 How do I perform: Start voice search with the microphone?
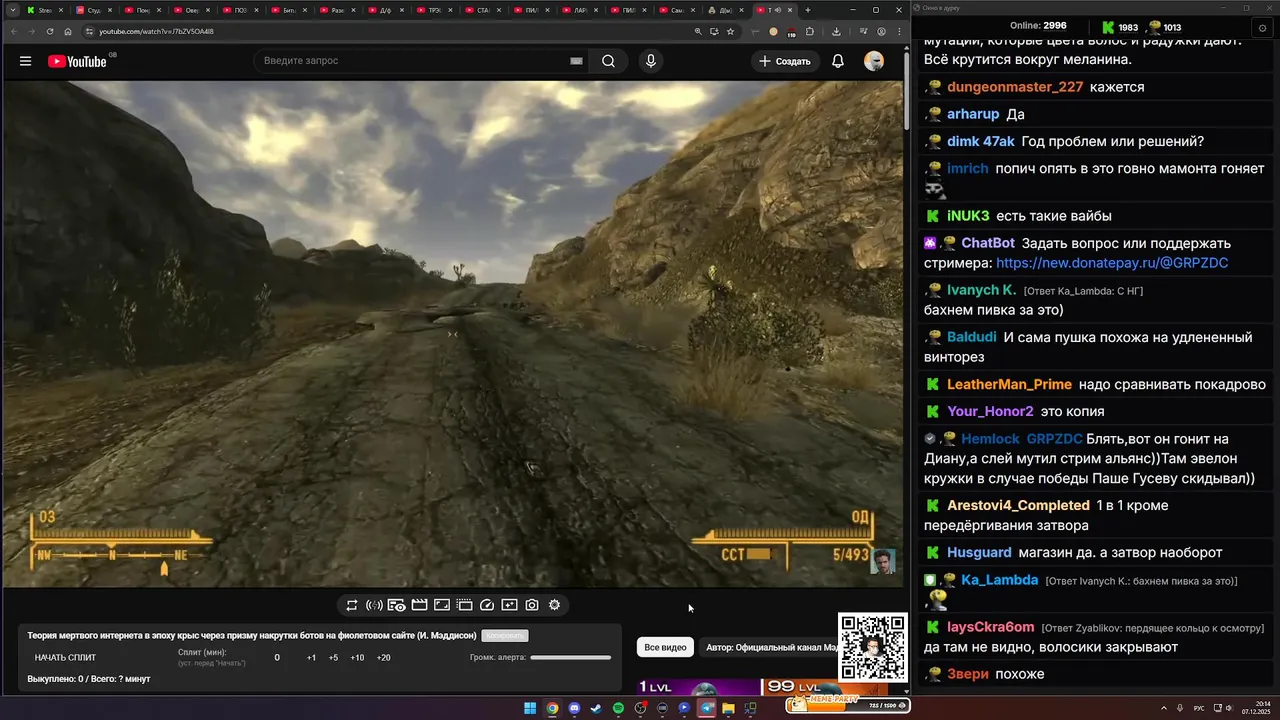pos(651,61)
